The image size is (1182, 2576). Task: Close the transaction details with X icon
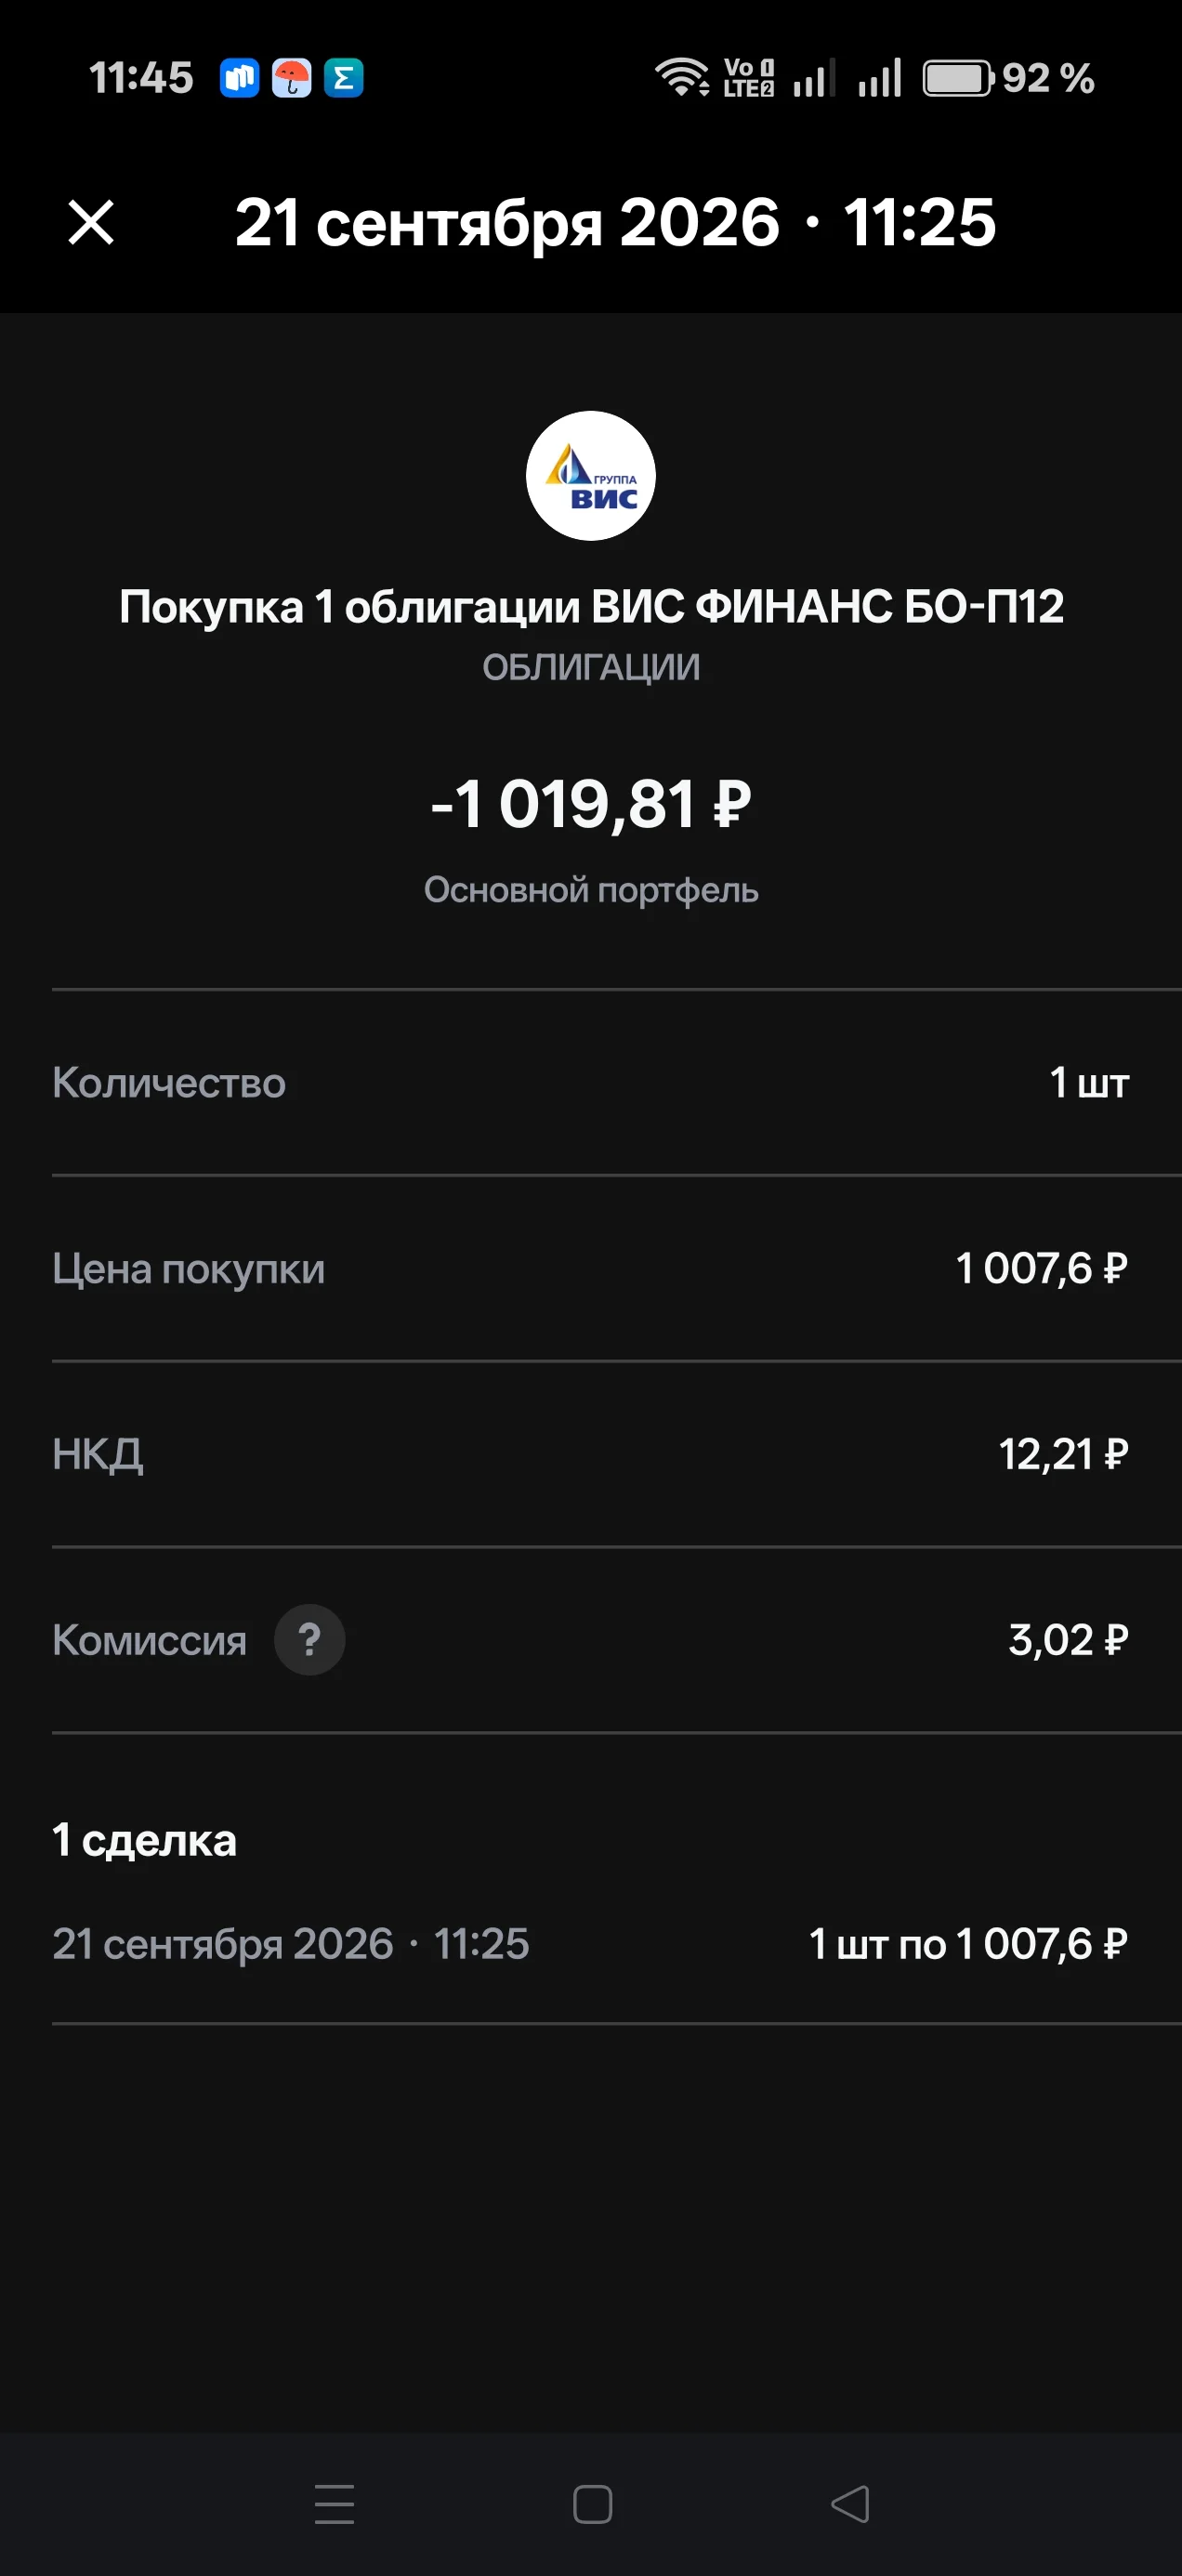[91, 222]
